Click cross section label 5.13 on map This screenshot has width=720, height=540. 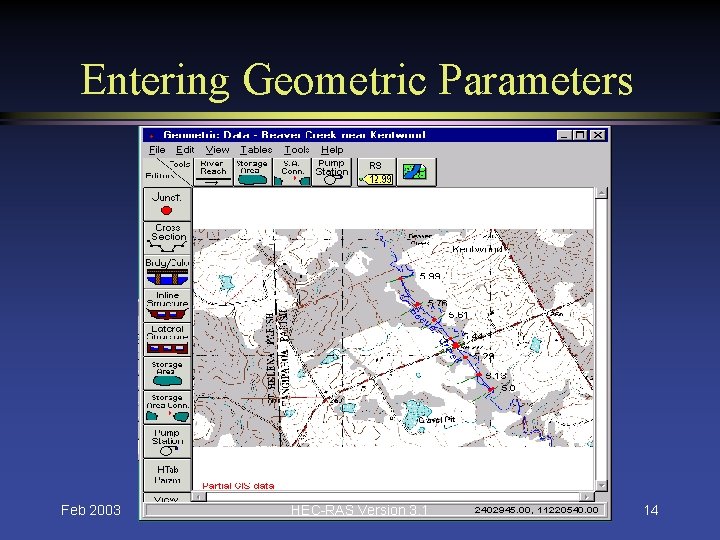[495, 376]
